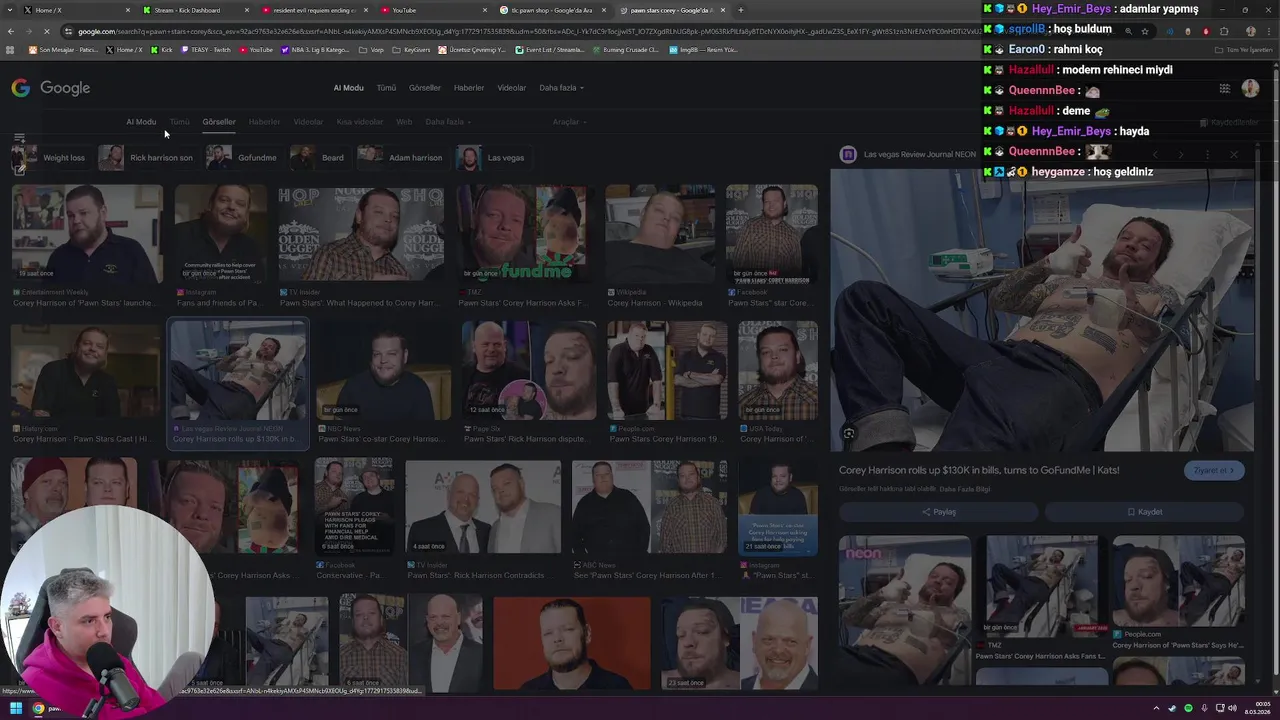Search the preview image with Google Lens

coord(848,433)
